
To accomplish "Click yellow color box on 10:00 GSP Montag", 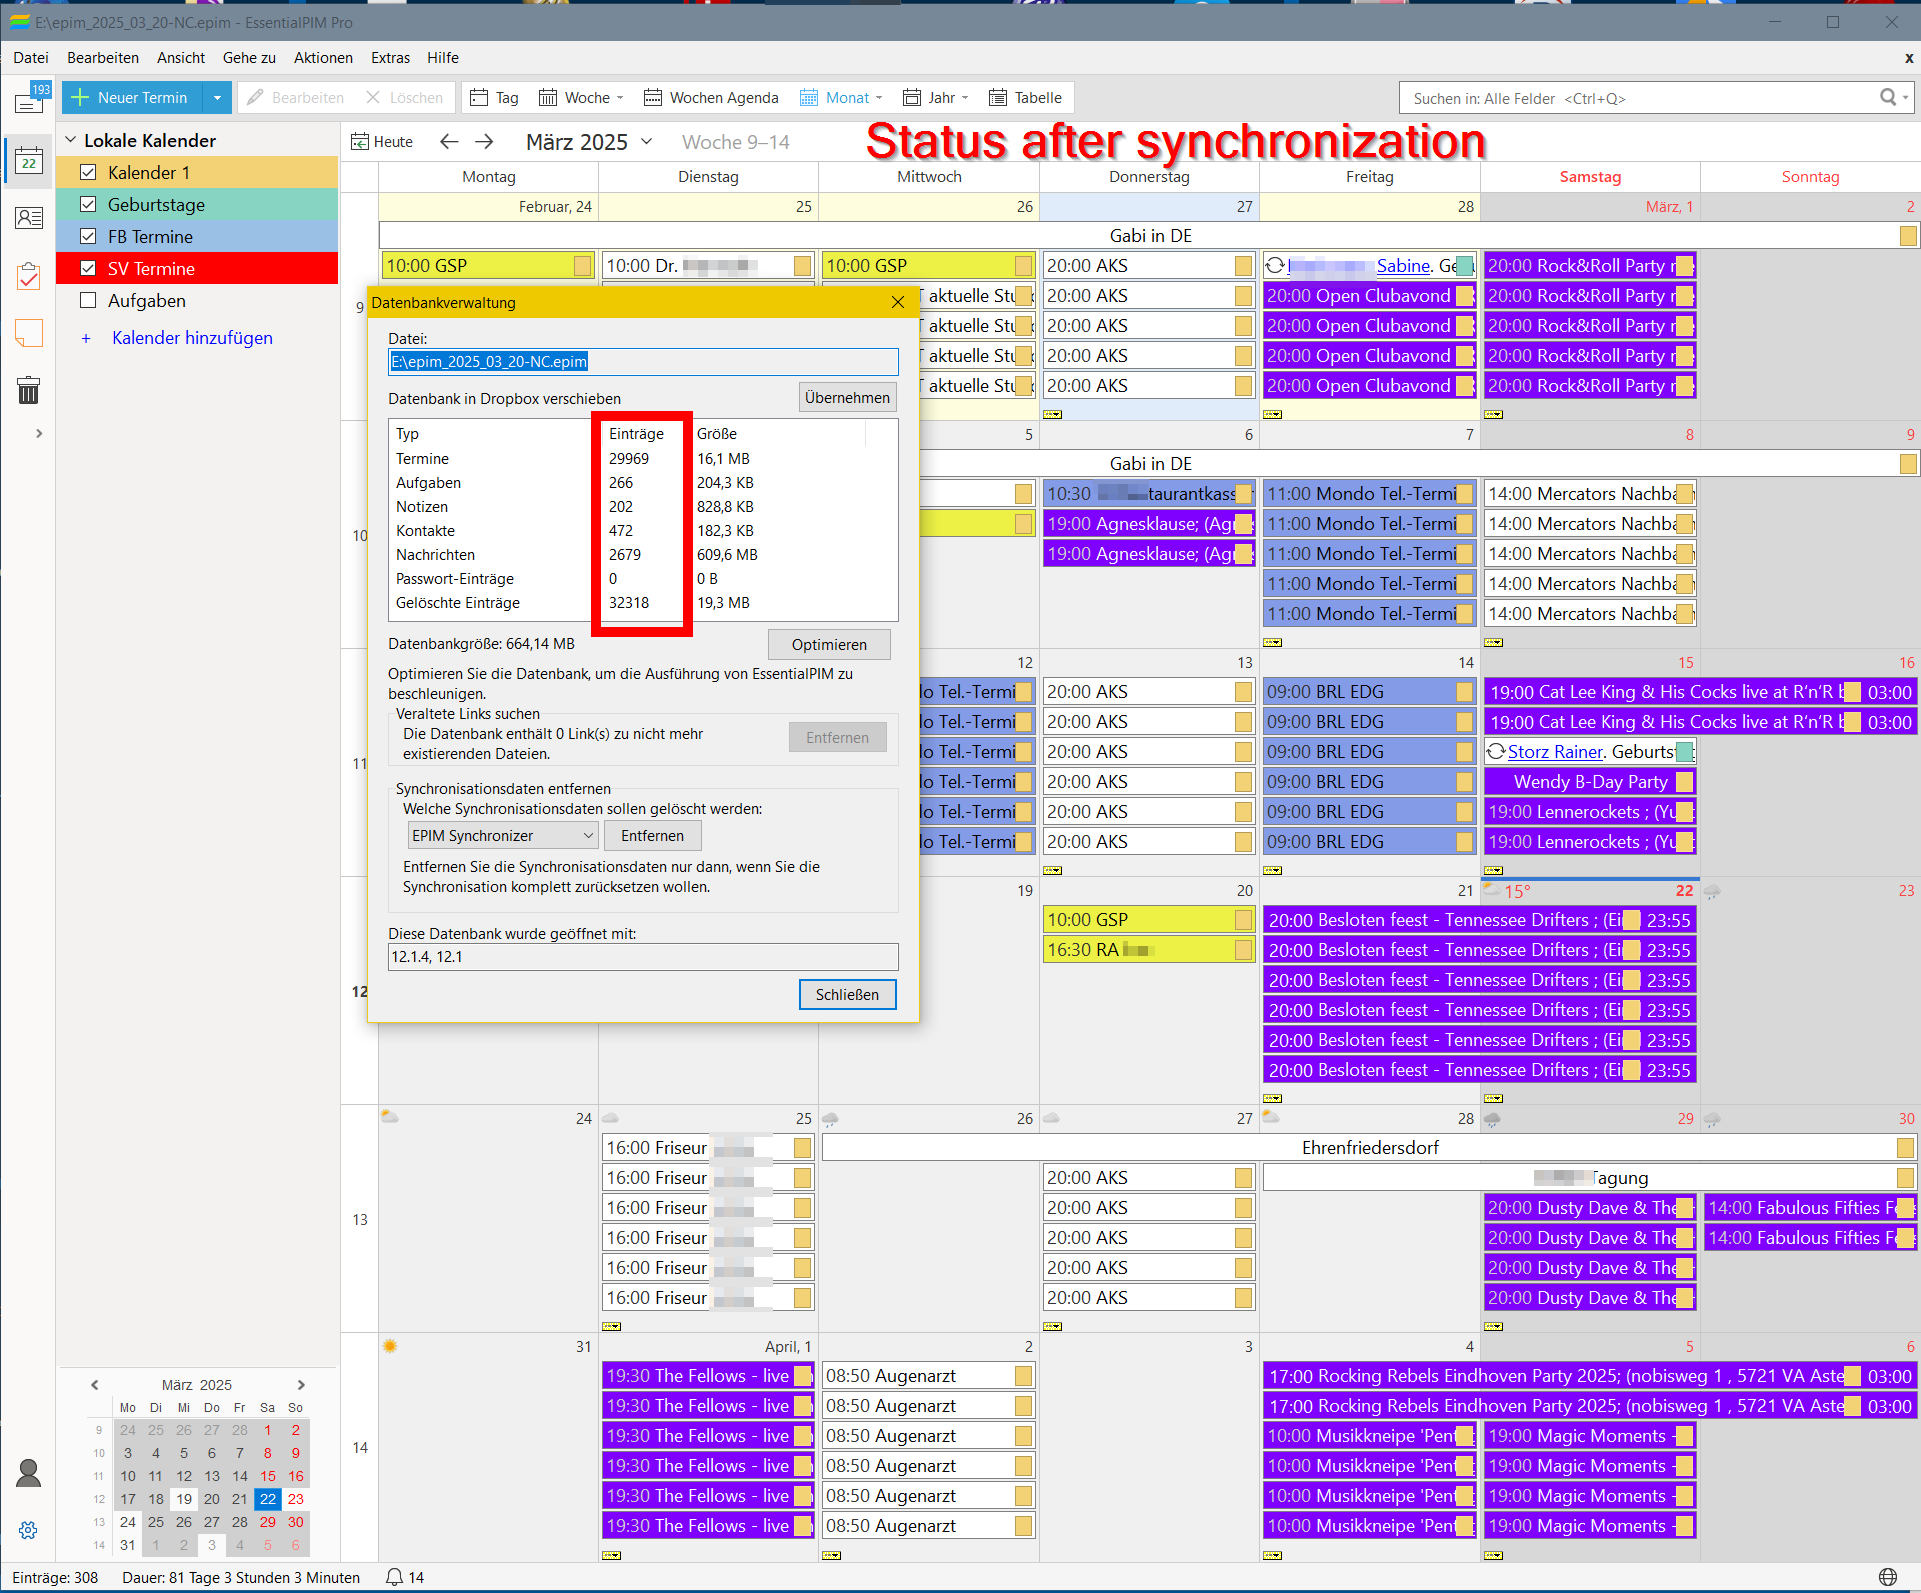I will tap(582, 266).
